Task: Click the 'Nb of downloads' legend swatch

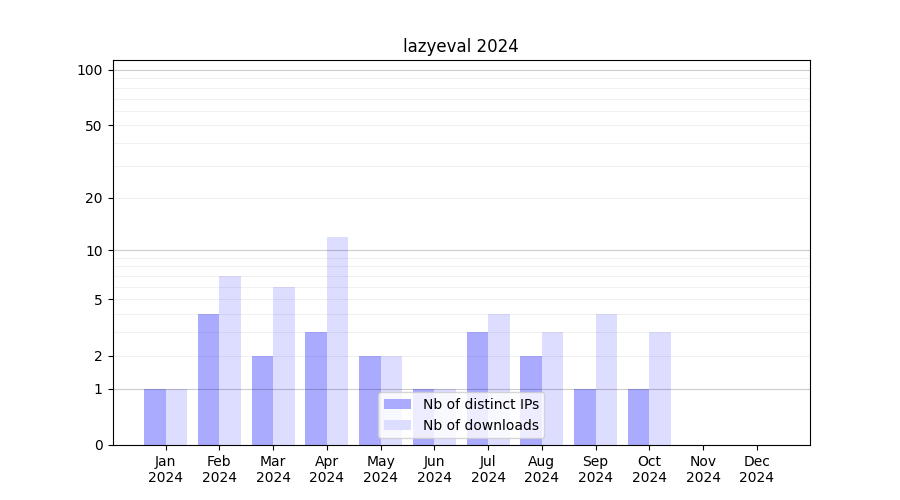Action: tap(397, 425)
